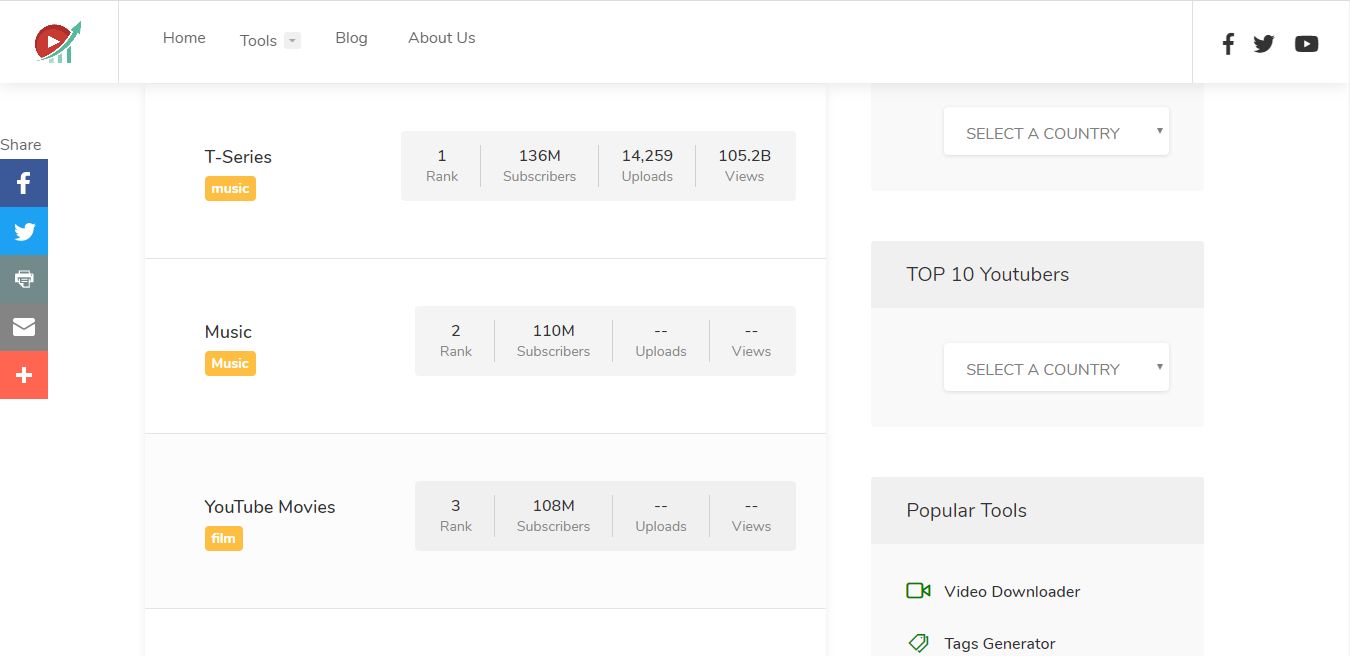
Task: Share the page on Twitter via sidebar
Action: click(x=24, y=231)
